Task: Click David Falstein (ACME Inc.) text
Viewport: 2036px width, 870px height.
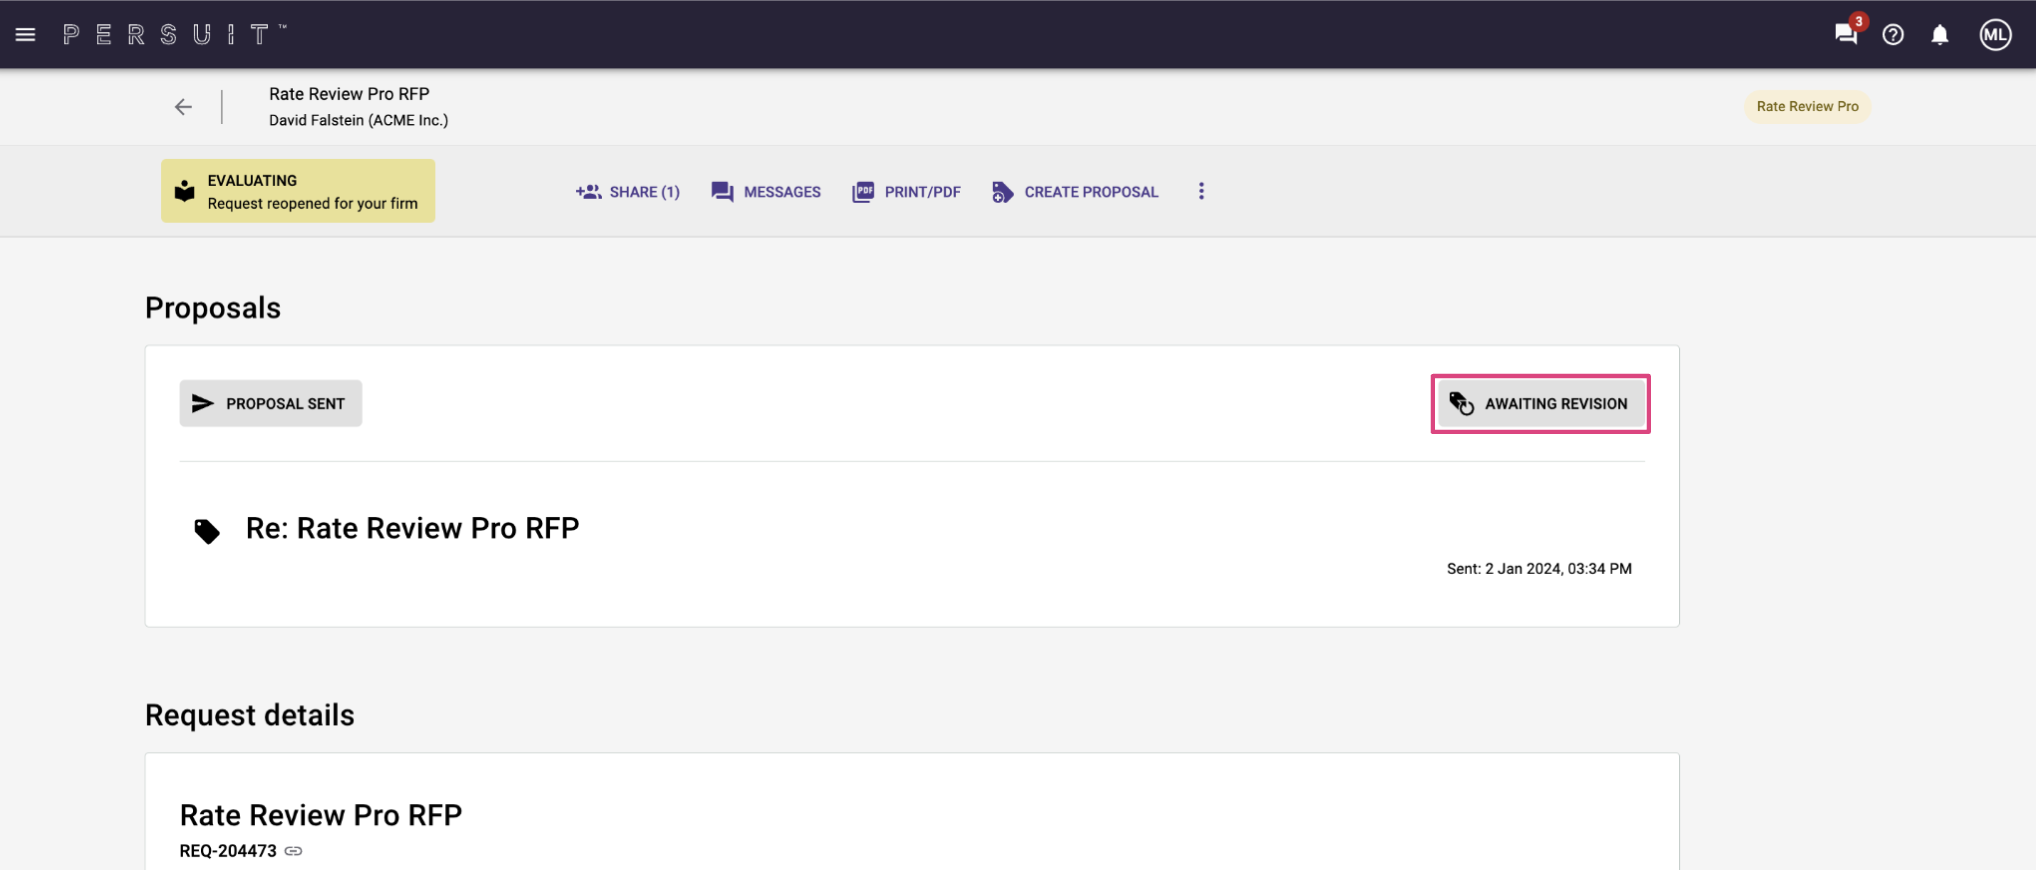Action: pos(358,120)
